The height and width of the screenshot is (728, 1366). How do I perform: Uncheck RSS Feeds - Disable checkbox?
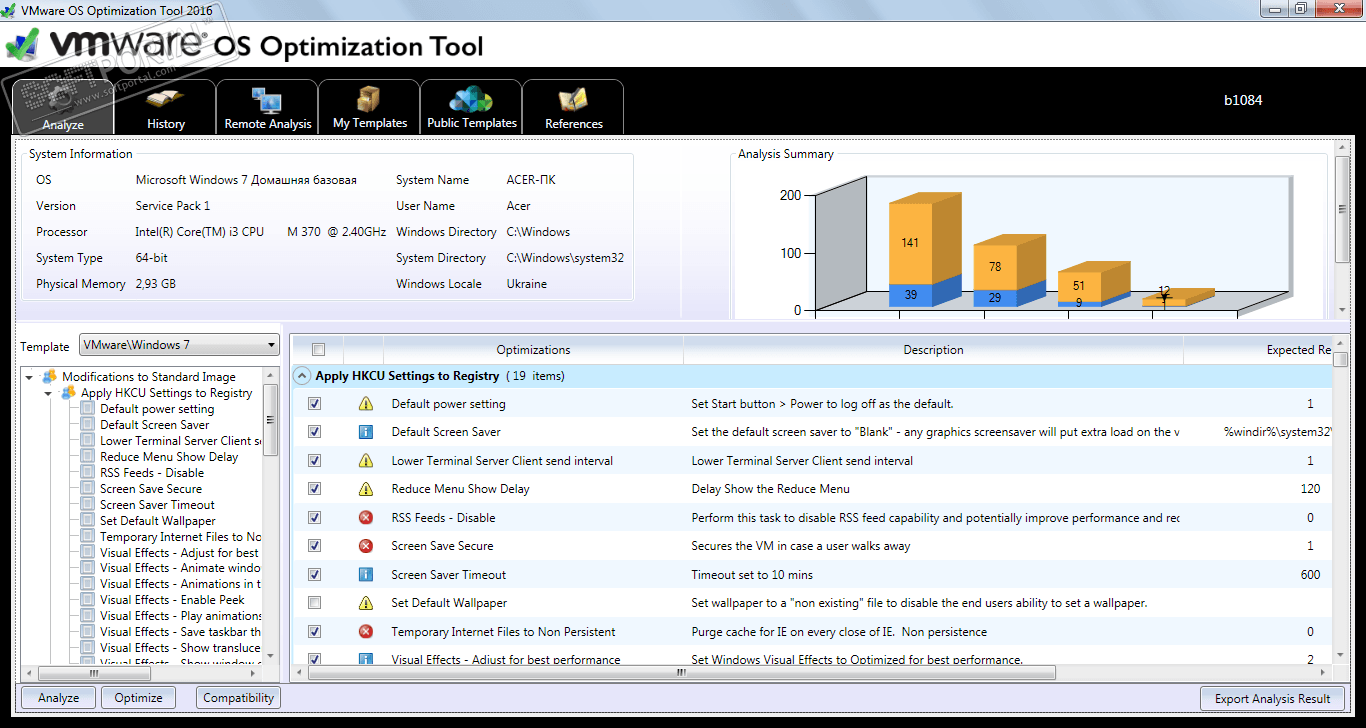[315, 518]
